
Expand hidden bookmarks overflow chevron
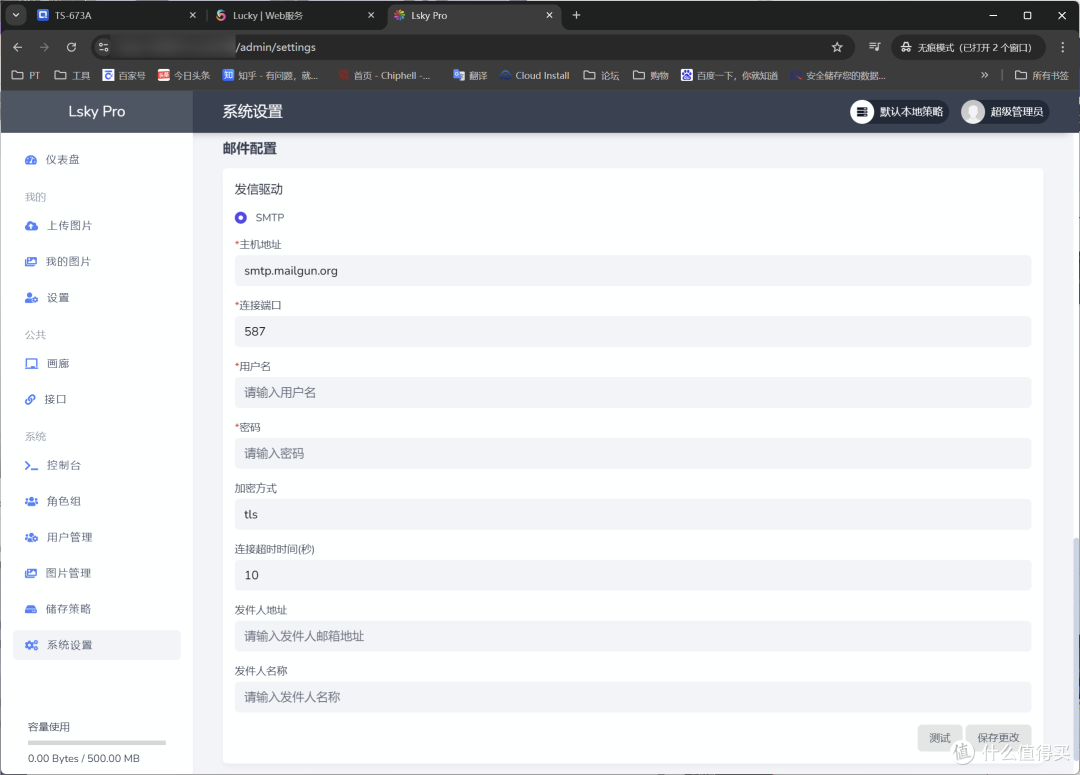[984, 75]
